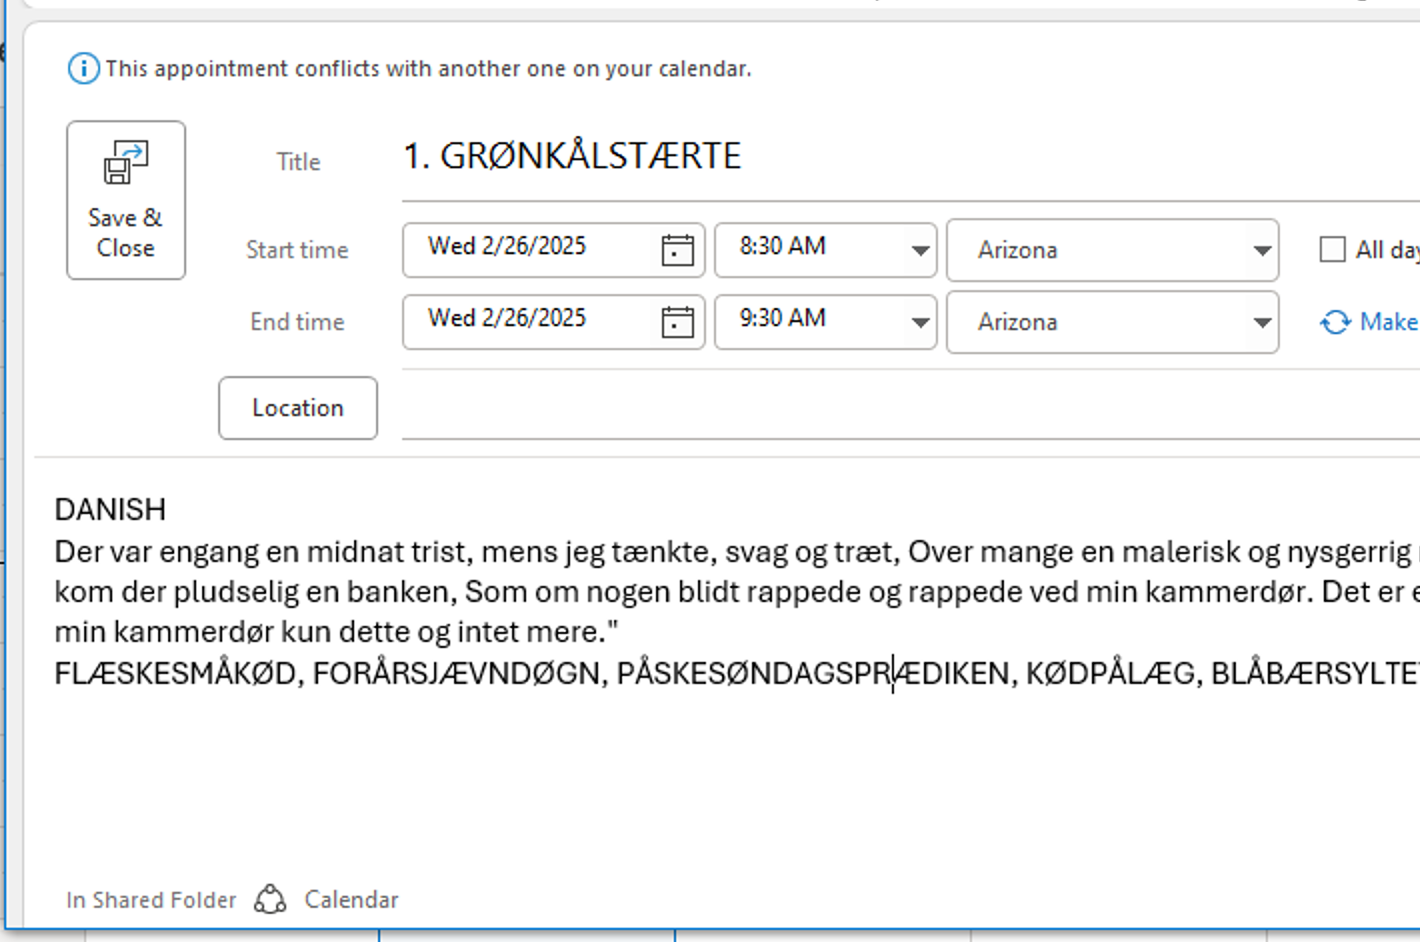Screen dimensions: 1420x942
Task: Expand the 9:30 AM end time dropdown
Action: [x=920, y=322]
